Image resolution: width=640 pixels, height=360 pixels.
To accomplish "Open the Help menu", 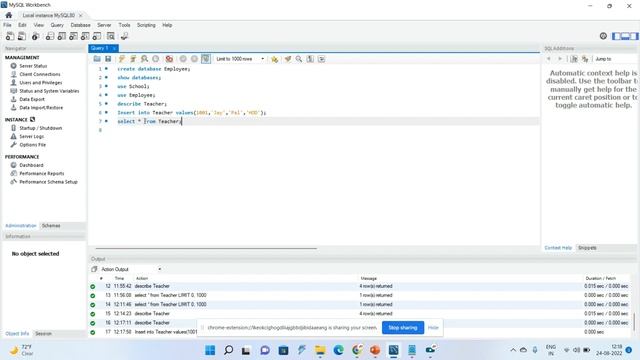I will click(x=167, y=25).
